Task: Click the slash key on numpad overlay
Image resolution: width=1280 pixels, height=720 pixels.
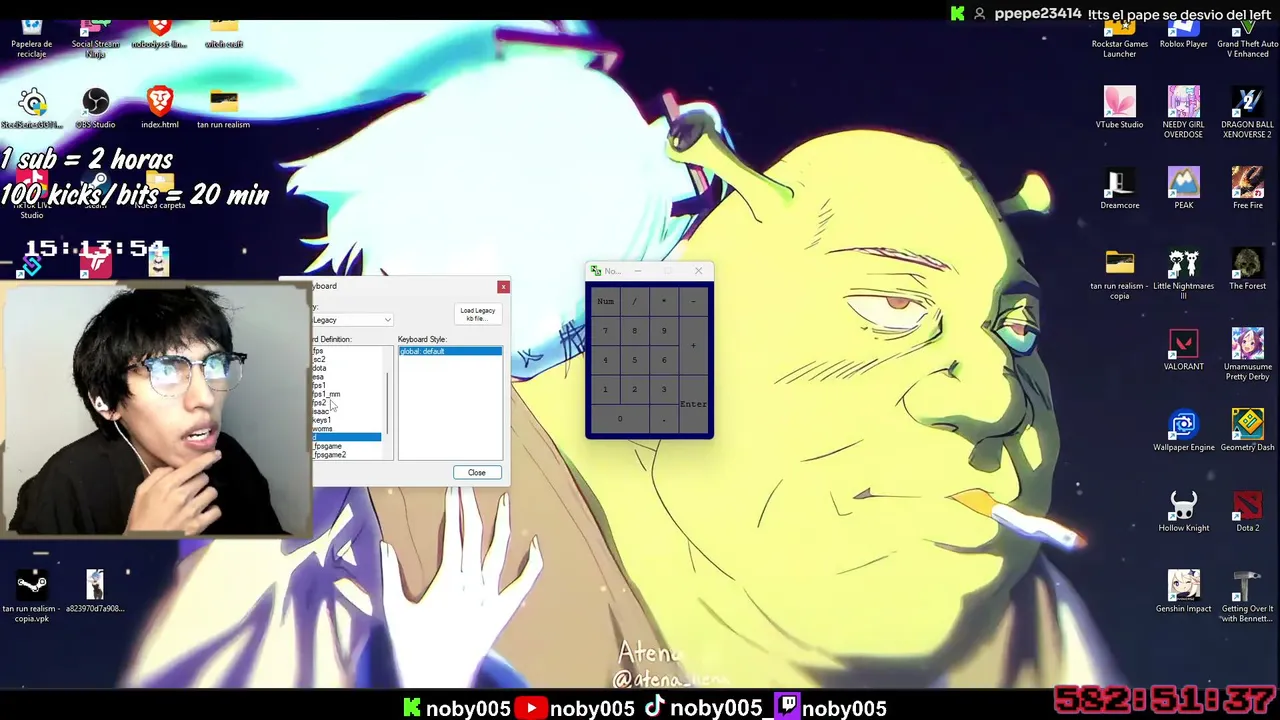Action: tap(634, 301)
